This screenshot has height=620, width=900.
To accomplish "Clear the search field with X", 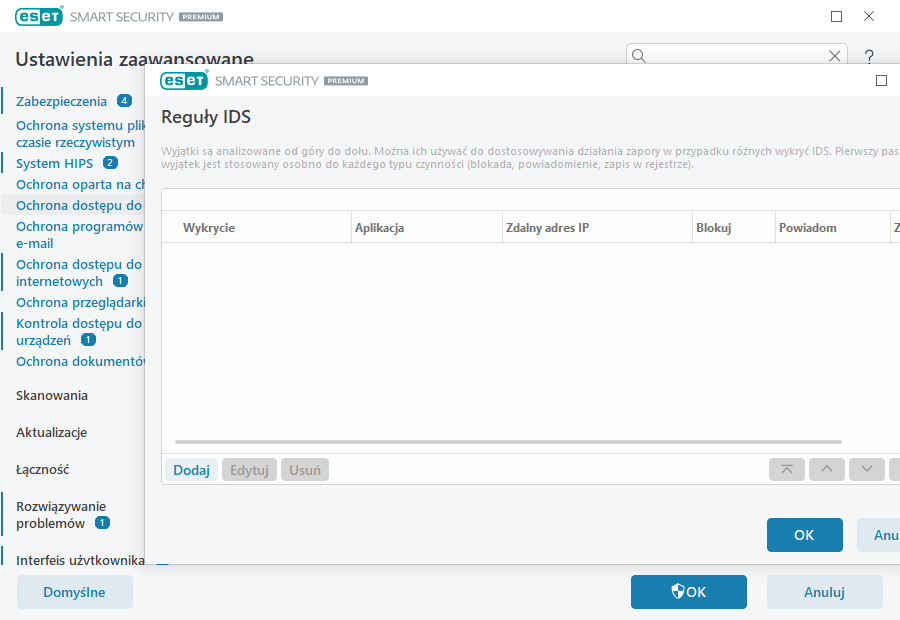I will pos(835,56).
